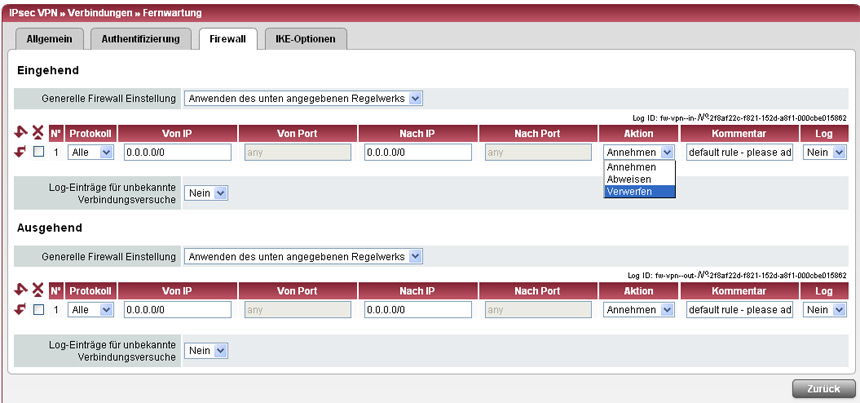Screen dimensions: 860x403
Task: Open Generelle Firewall Einstellung dropdown under Eingehend
Action: point(303,98)
